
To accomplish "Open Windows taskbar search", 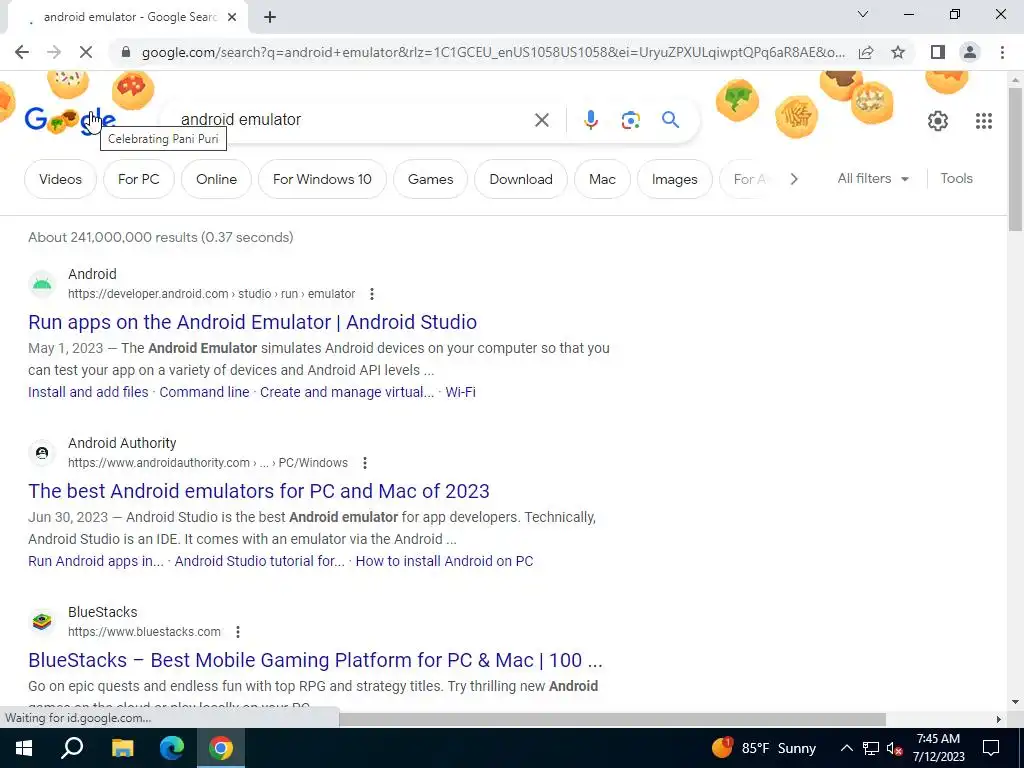I will [x=72, y=748].
